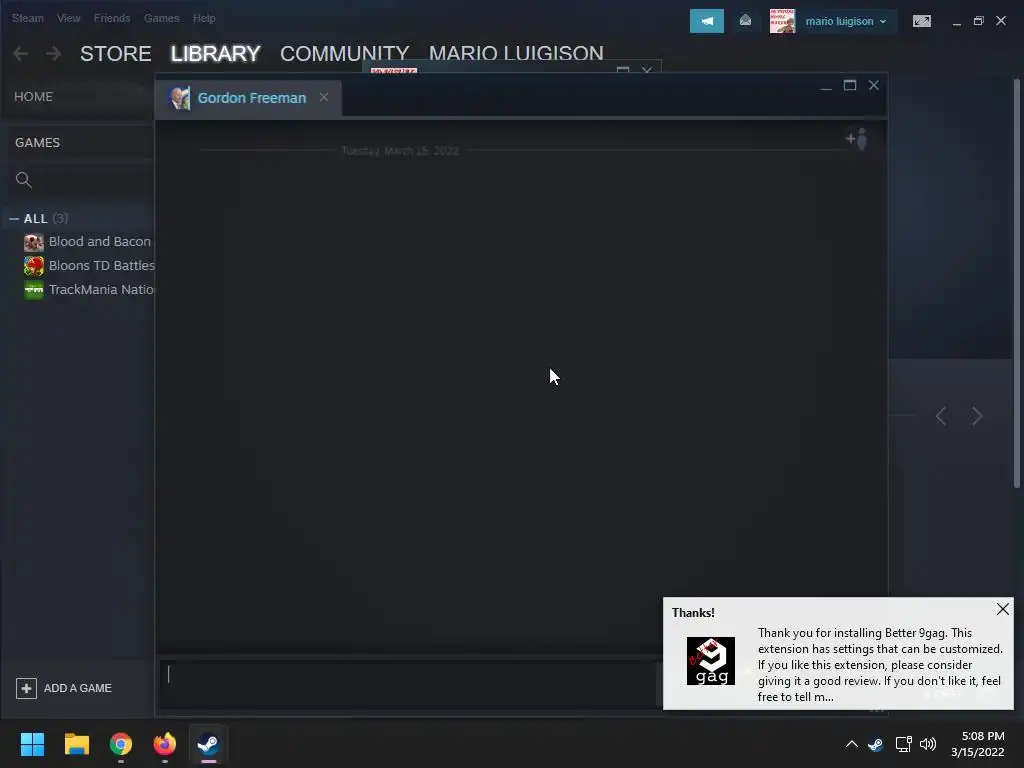The height and width of the screenshot is (768, 1024).
Task: Open the Steam menu
Action: (27, 18)
